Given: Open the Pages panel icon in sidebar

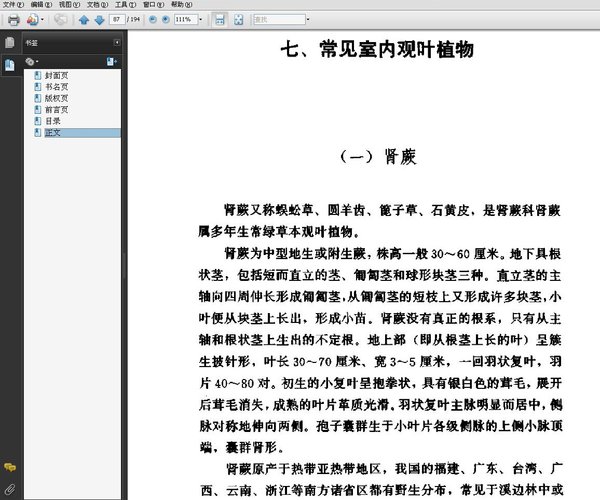Looking at the screenshot, I should pos(10,42).
